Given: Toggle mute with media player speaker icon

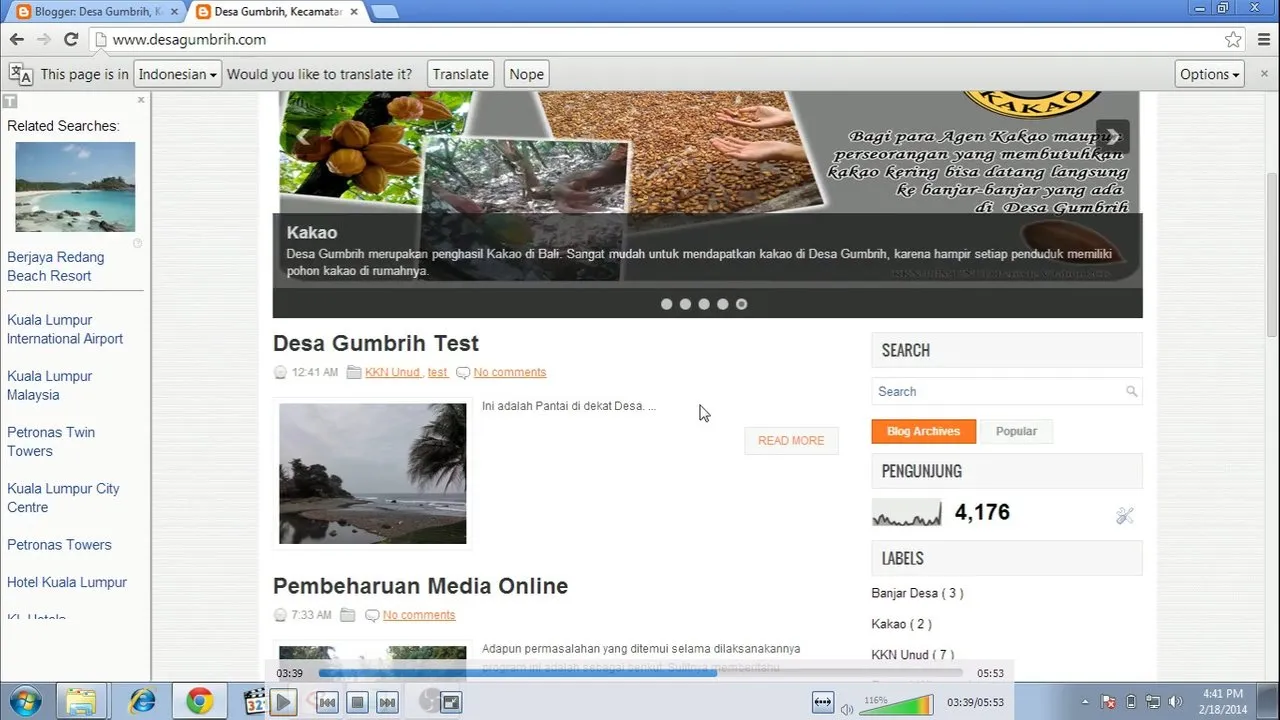Looking at the screenshot, I should [847, 709].
